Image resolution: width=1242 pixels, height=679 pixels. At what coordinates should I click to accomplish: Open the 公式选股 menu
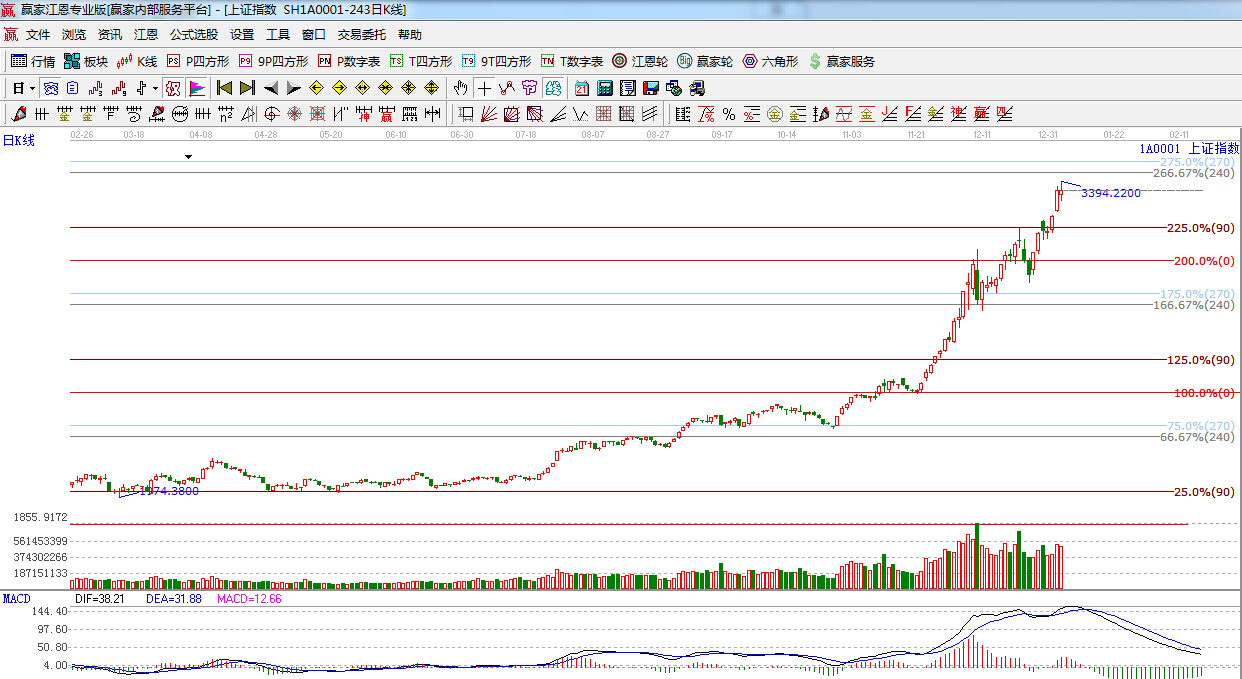click(x=193, y=35)
